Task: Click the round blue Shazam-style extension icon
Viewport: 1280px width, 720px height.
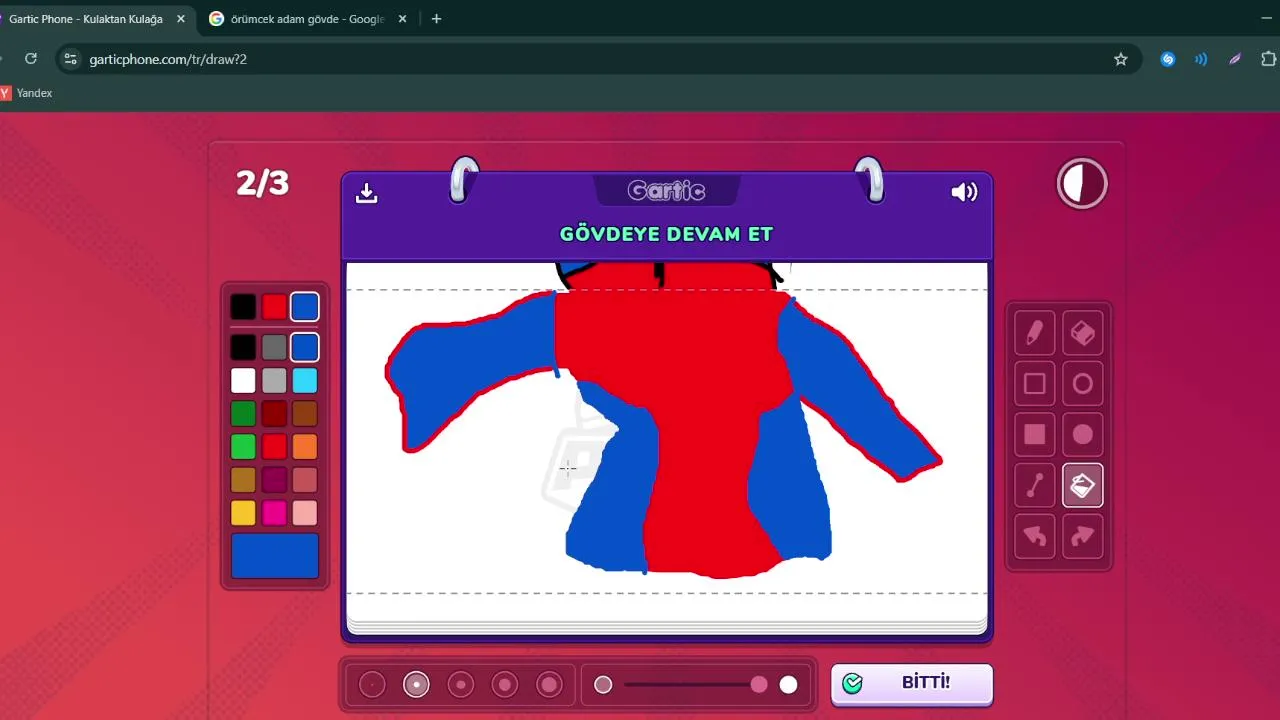Action: (x=1167, y=59)
